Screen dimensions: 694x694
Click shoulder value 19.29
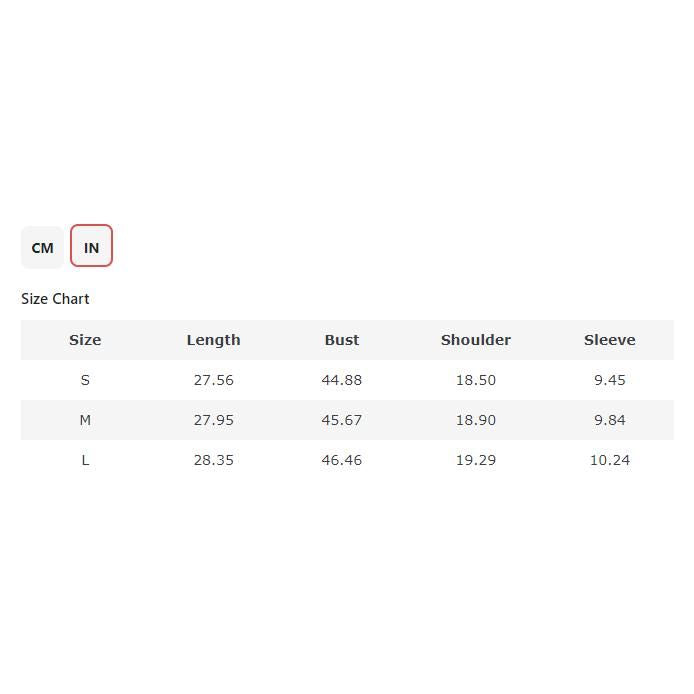pyautogui.click(x=475, y=460)
